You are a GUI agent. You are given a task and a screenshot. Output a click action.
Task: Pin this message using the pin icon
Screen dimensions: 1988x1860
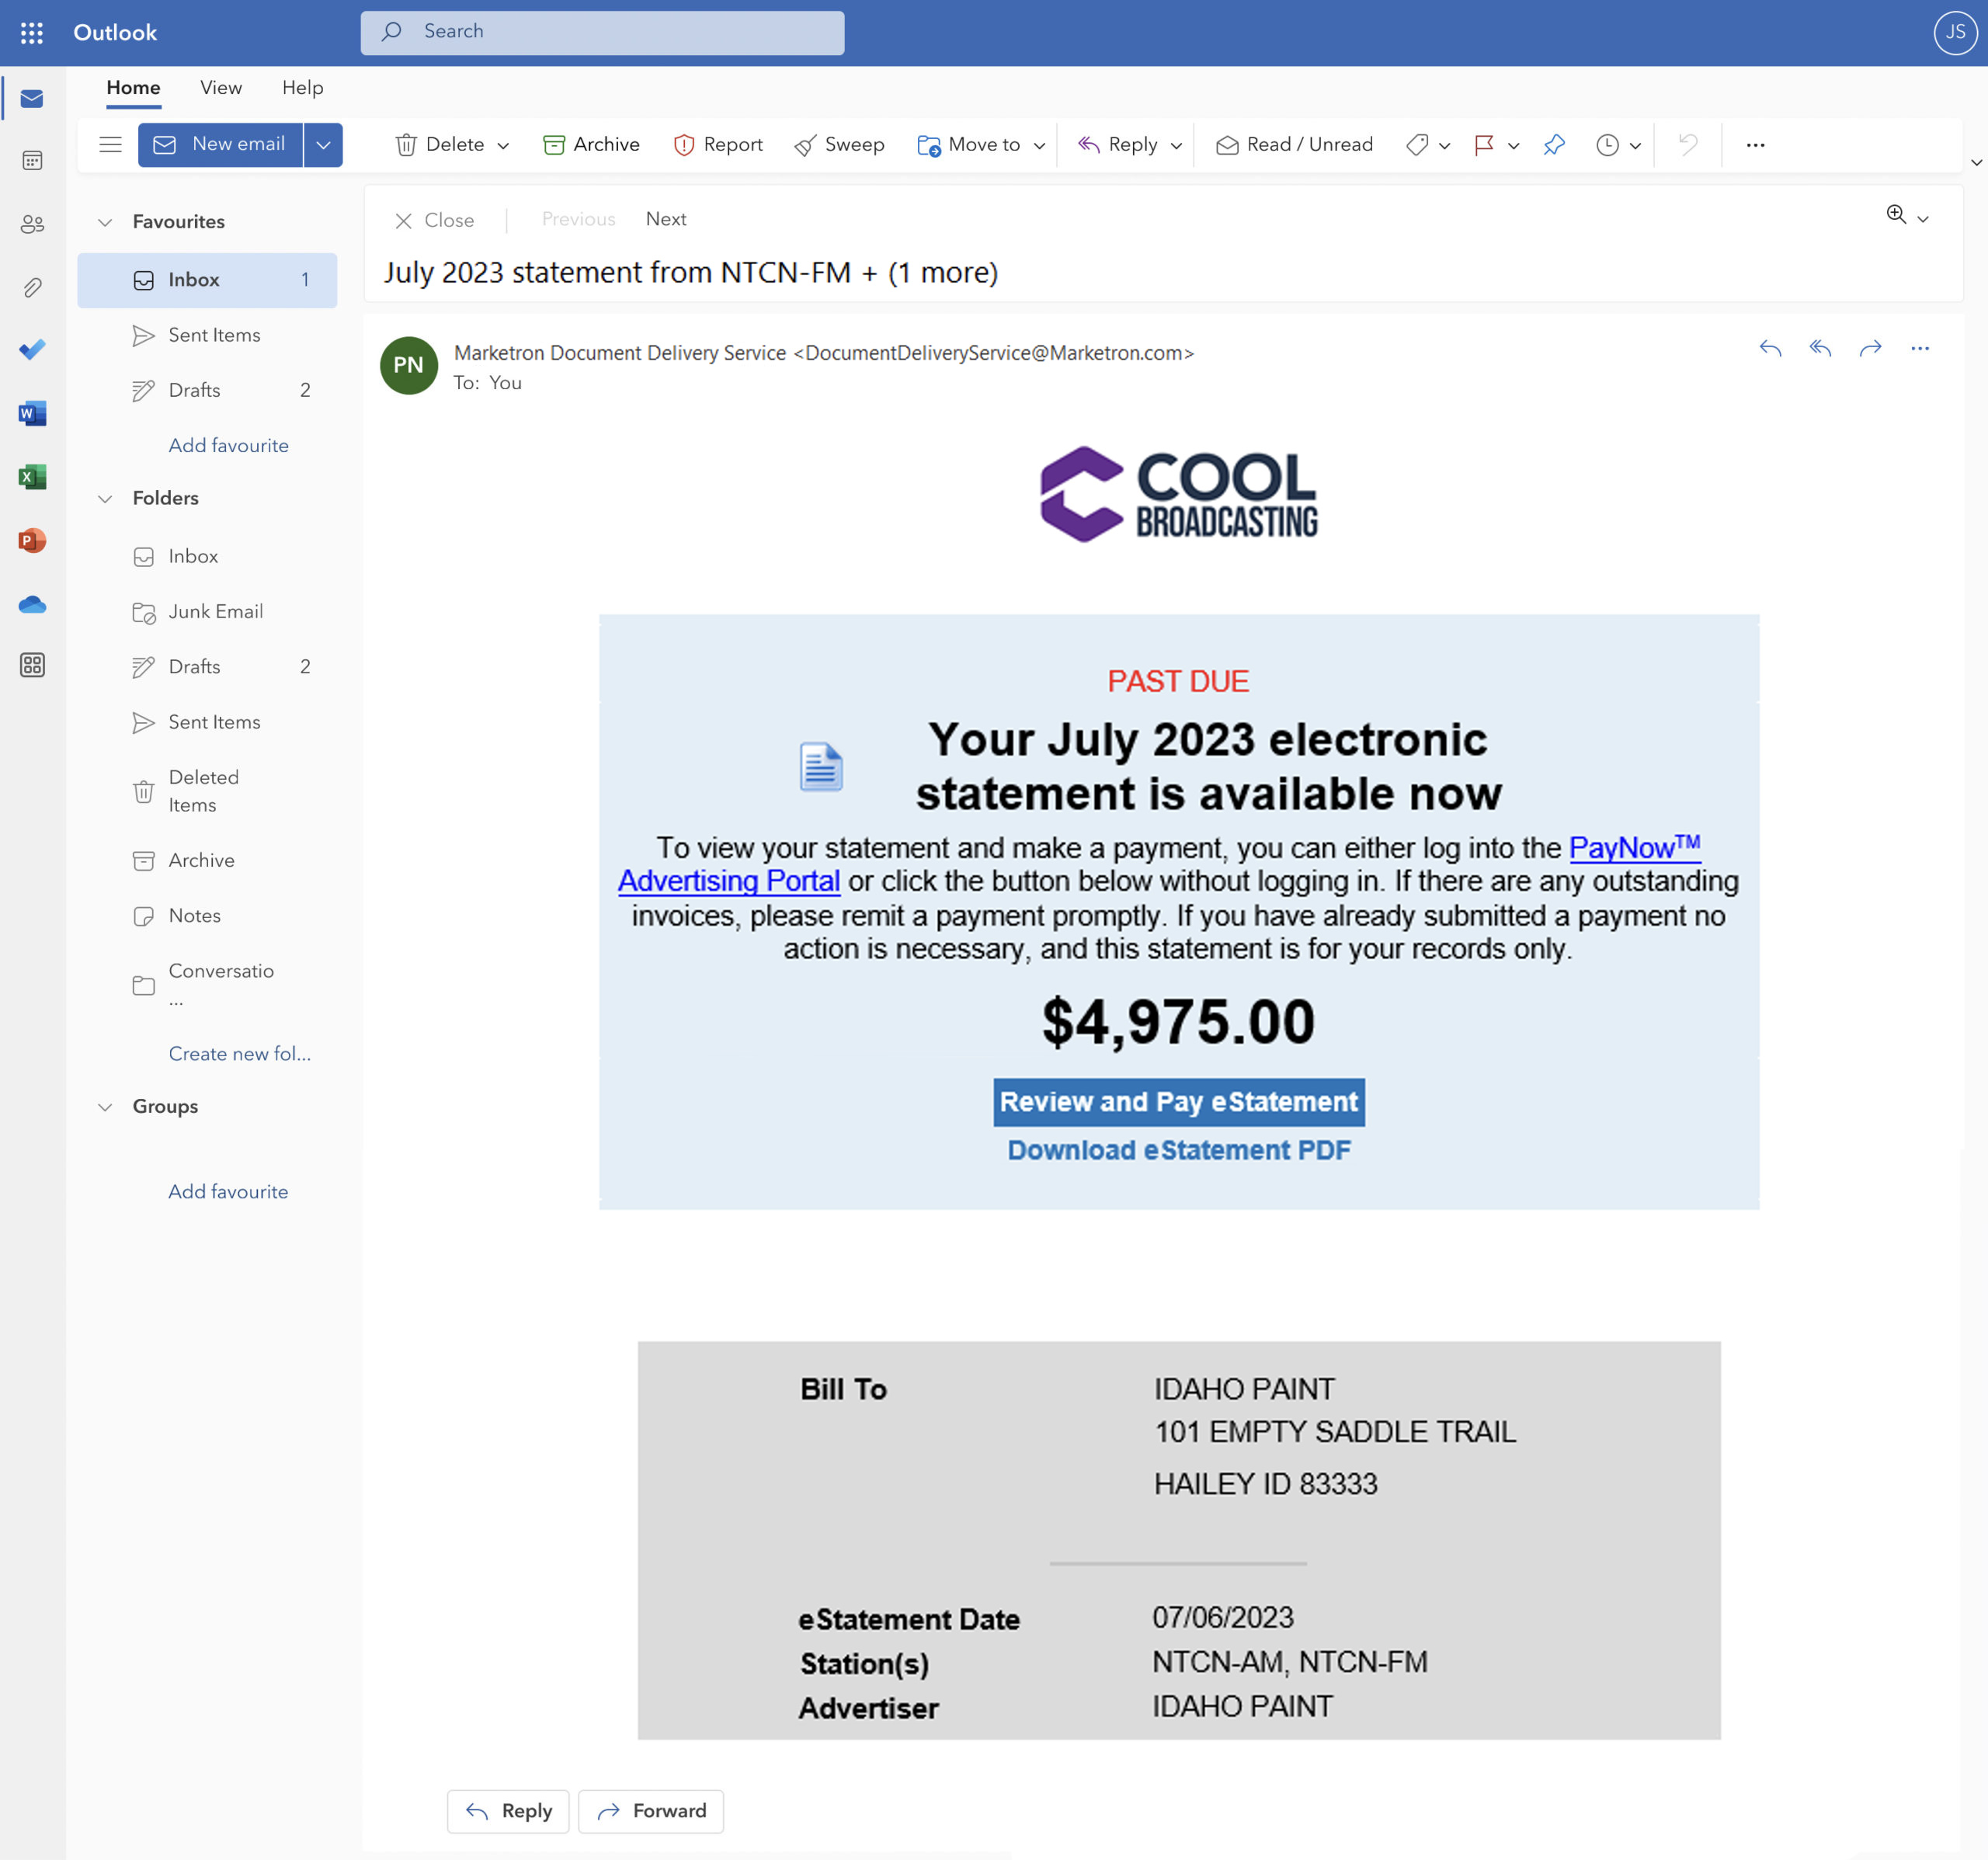click(x=1554, y=145)
